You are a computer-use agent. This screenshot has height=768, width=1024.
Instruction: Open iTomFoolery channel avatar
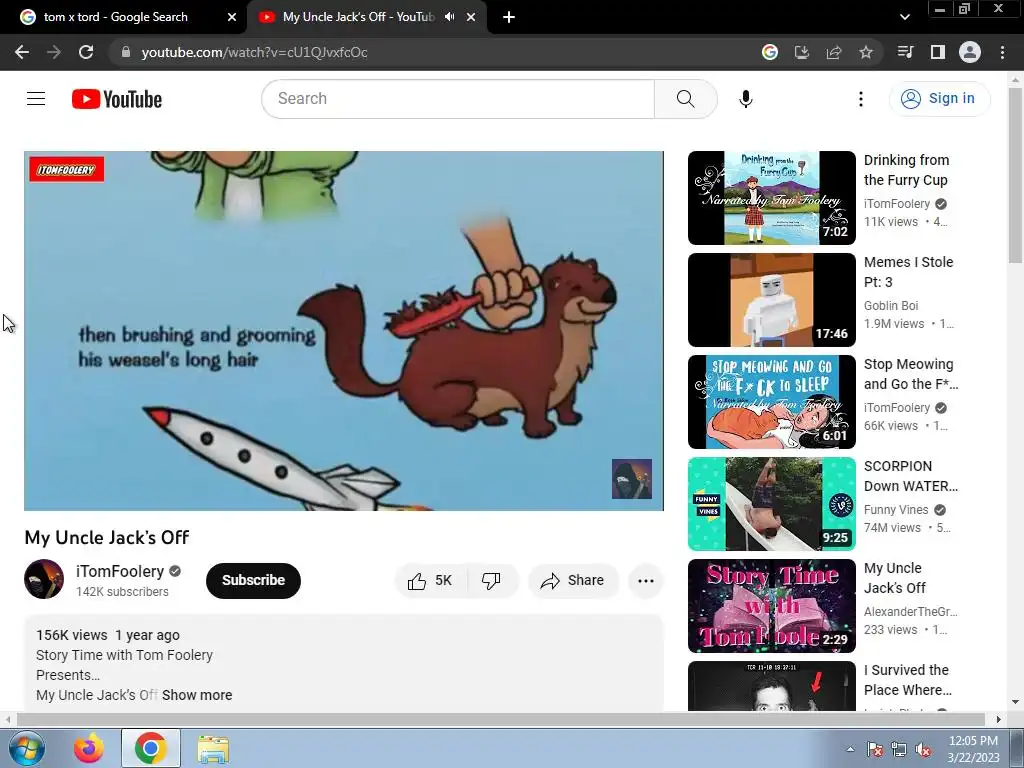pos(44,579)
